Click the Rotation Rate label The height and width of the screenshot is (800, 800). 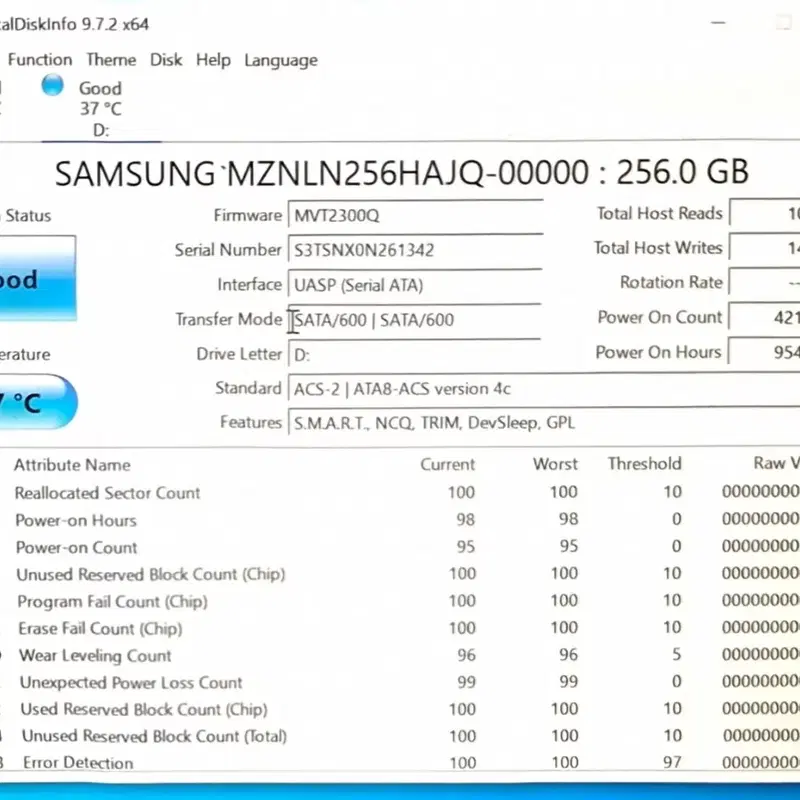[x=671, y=282]
